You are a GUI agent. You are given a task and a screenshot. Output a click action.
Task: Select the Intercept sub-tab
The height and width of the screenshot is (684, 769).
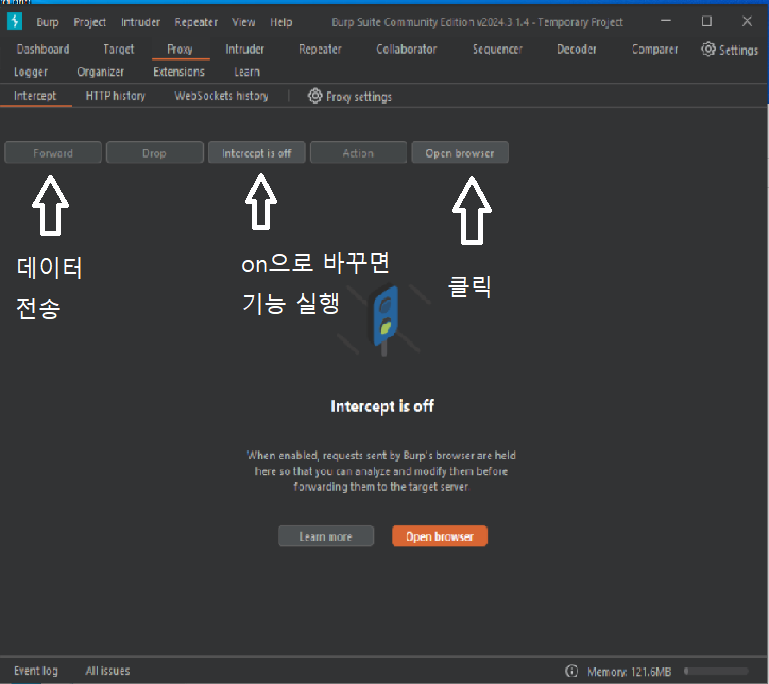tap(35, 96)
